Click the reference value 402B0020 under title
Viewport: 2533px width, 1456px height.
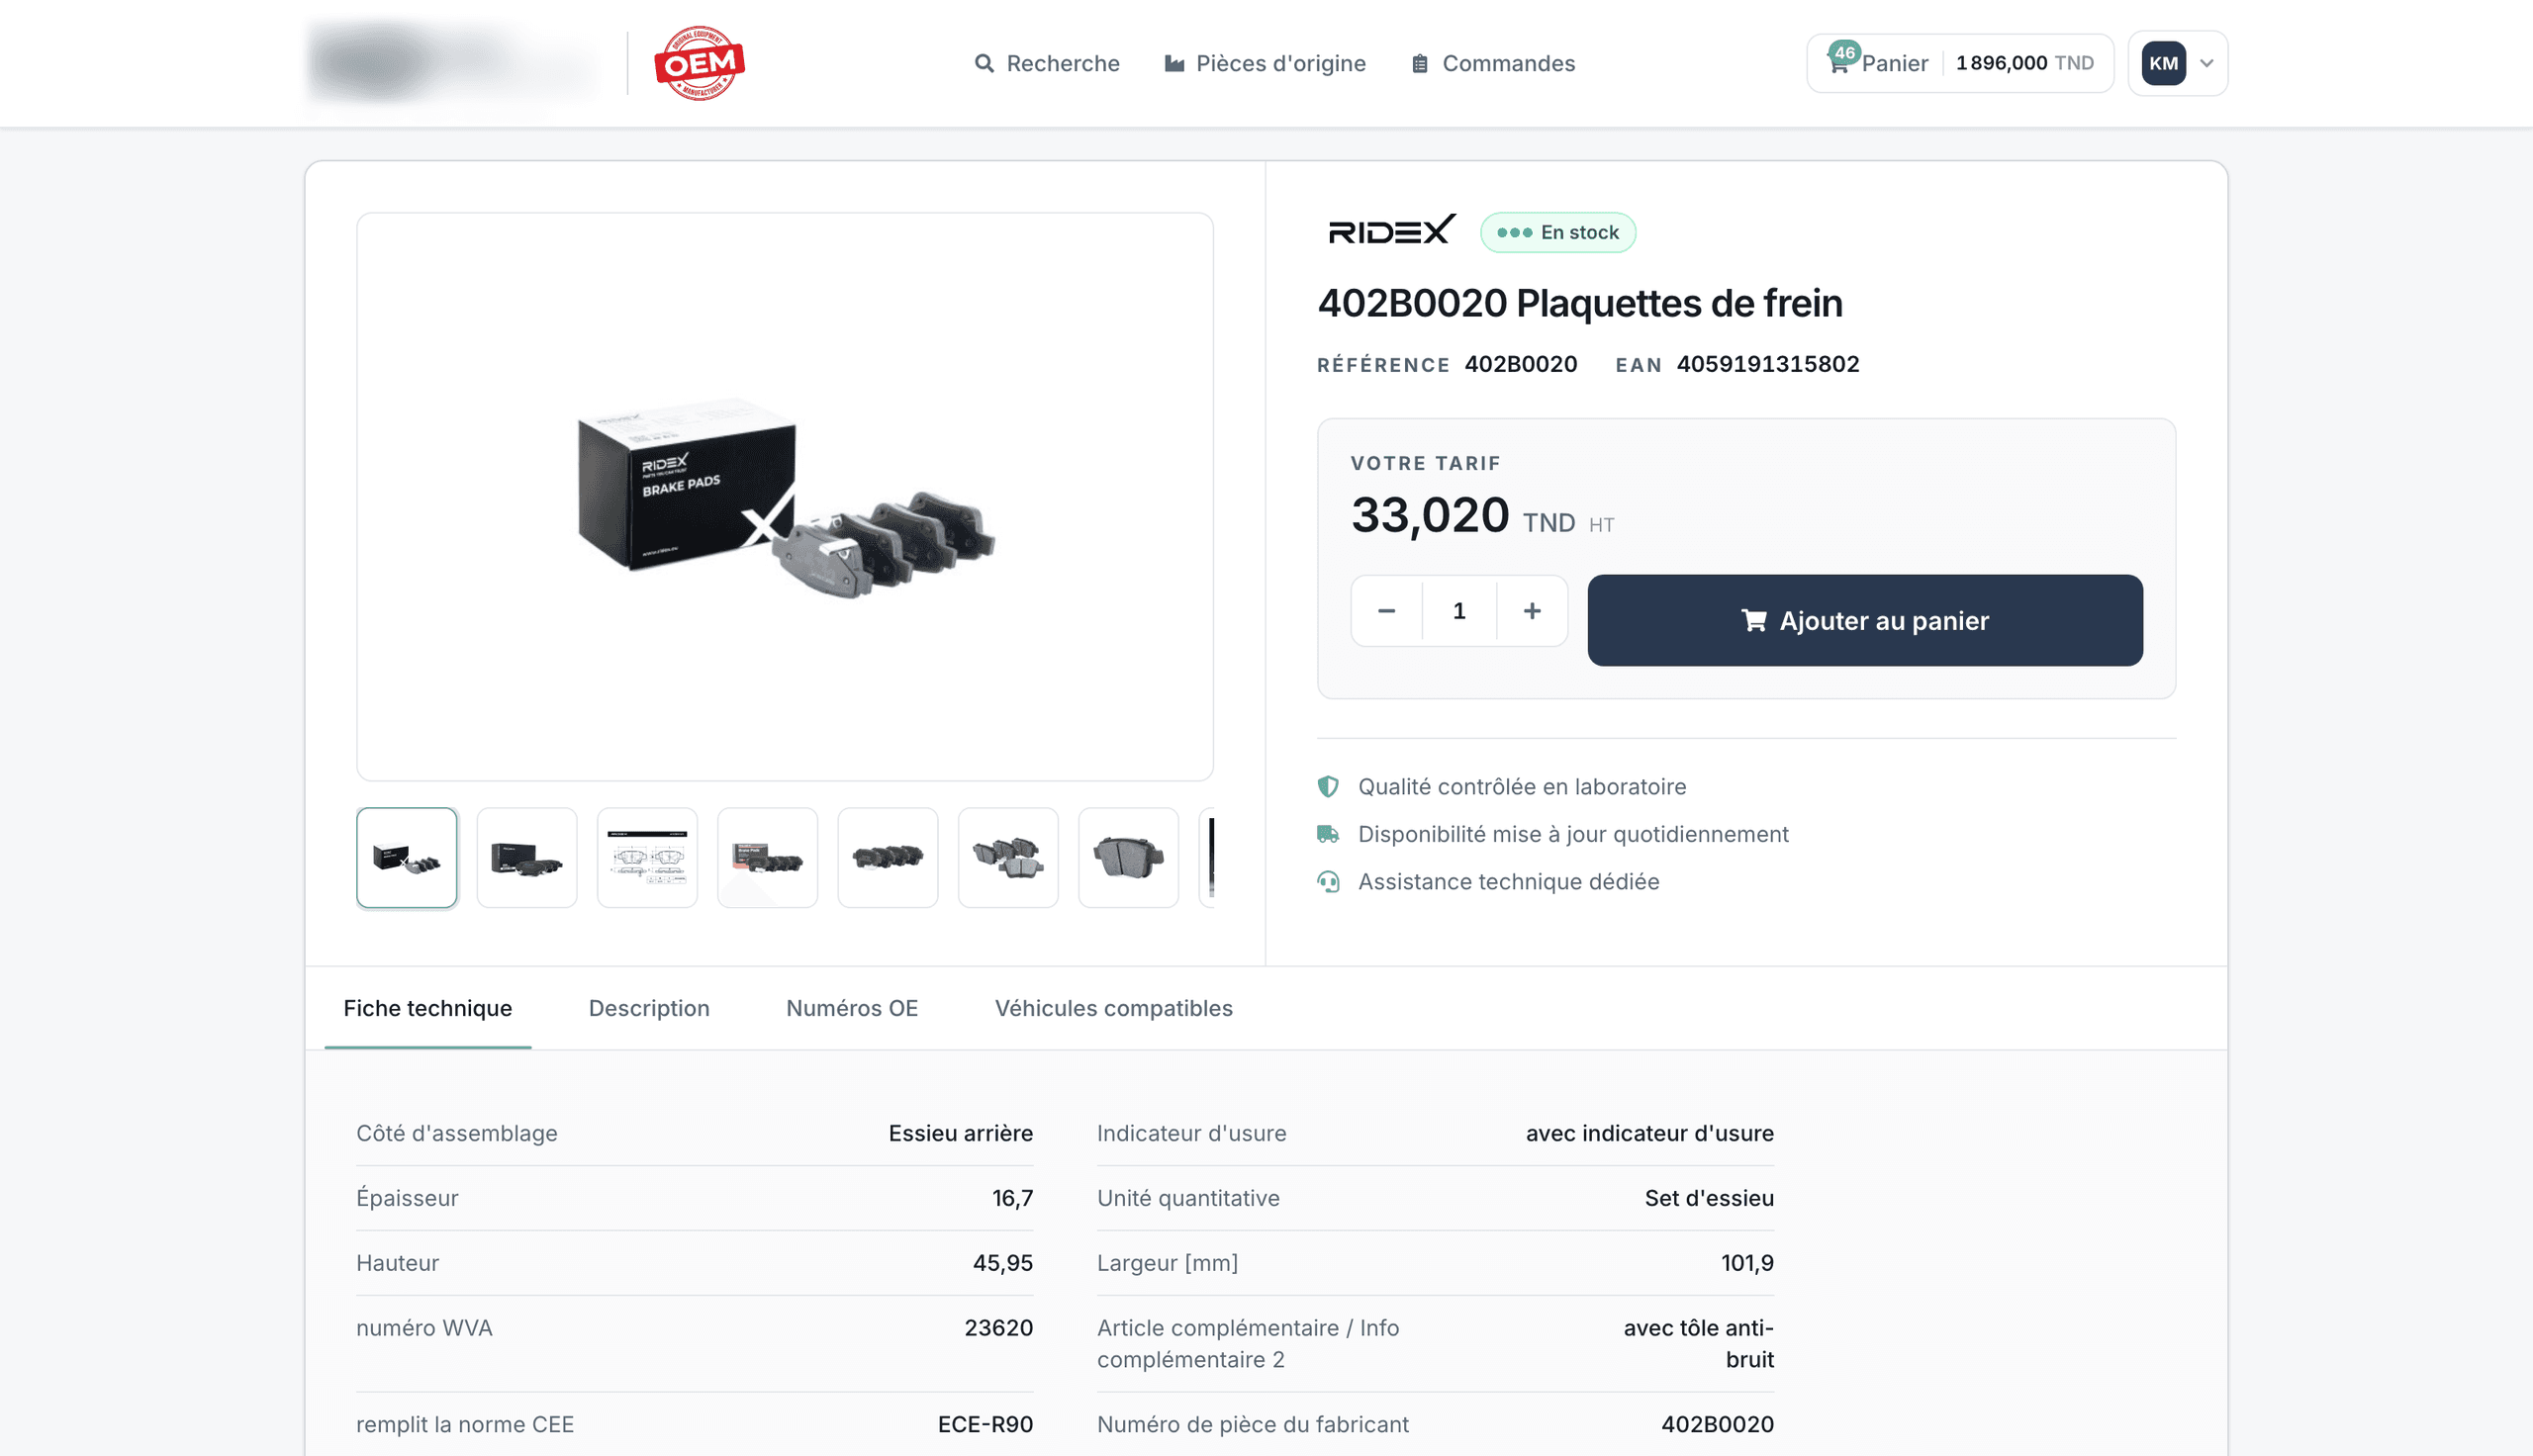pos(1521,364)
